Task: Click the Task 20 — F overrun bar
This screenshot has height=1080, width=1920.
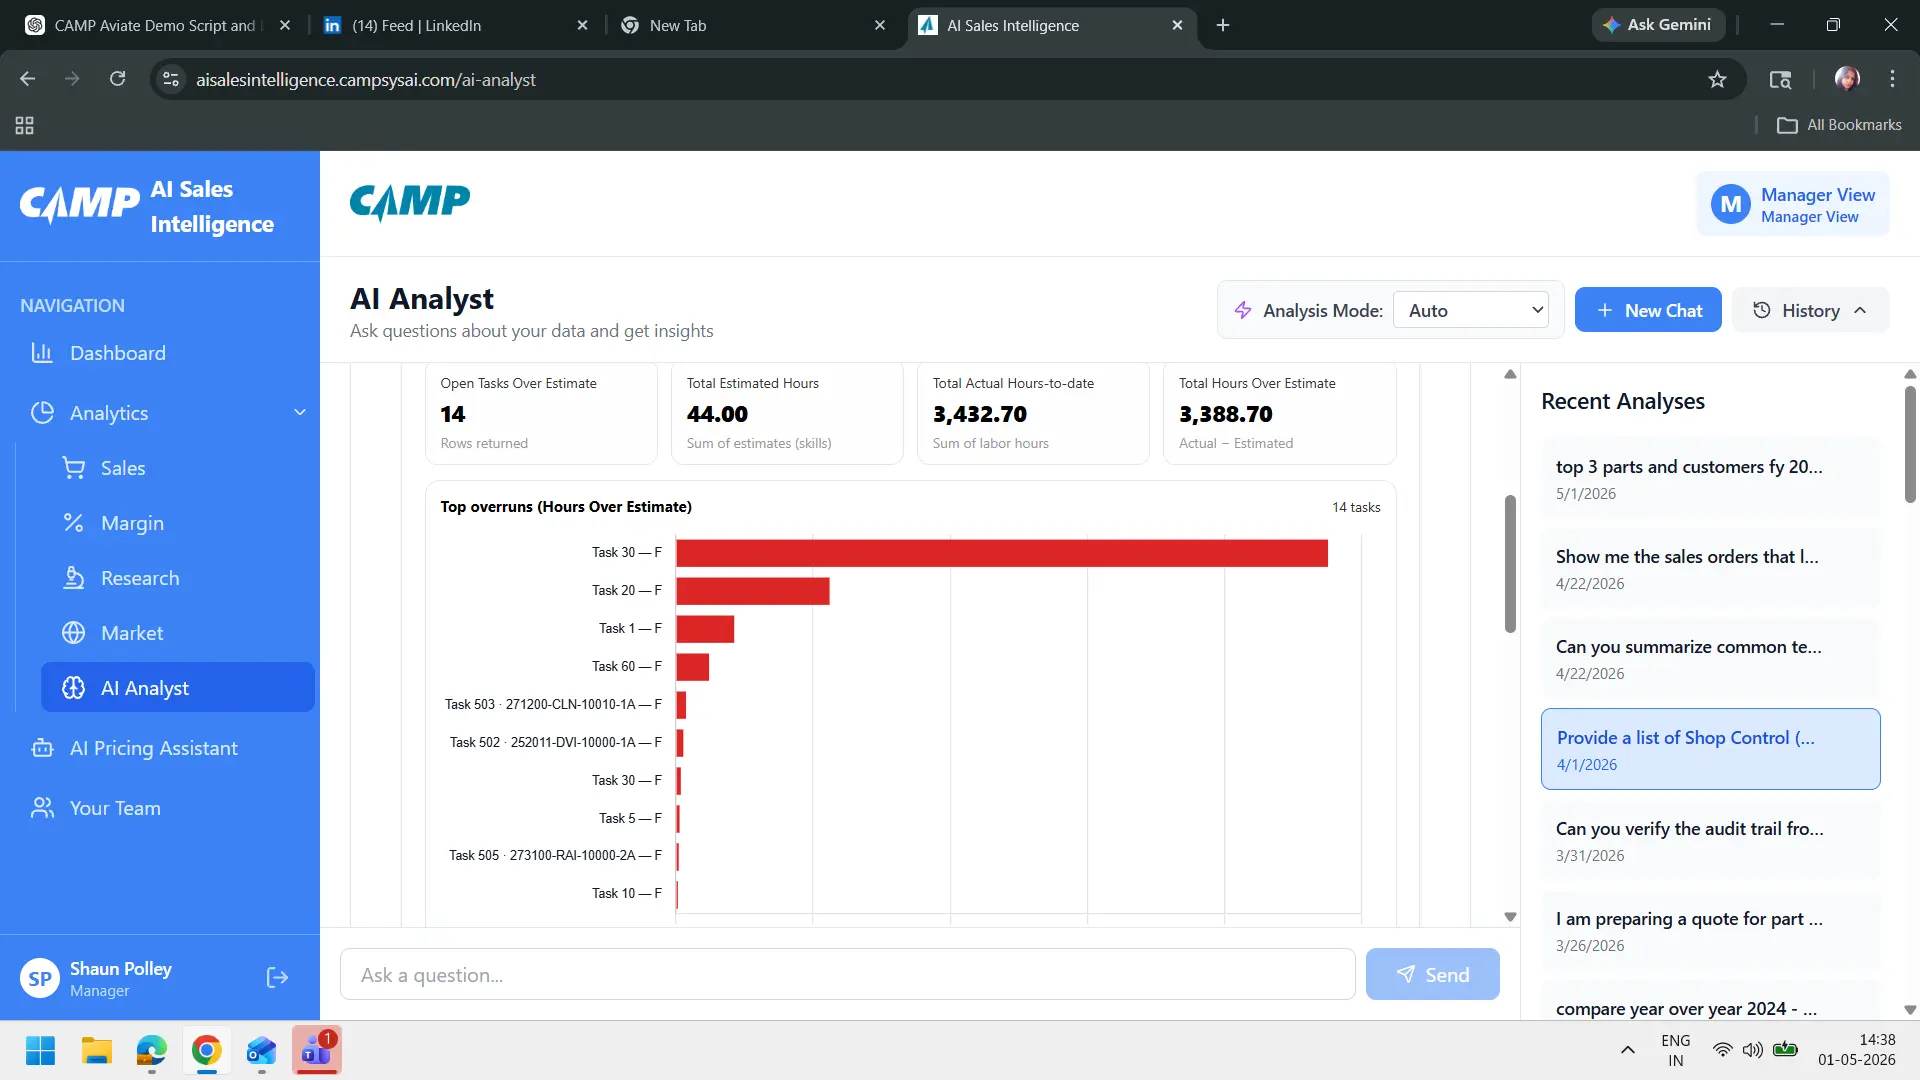Action: [753, 591]
